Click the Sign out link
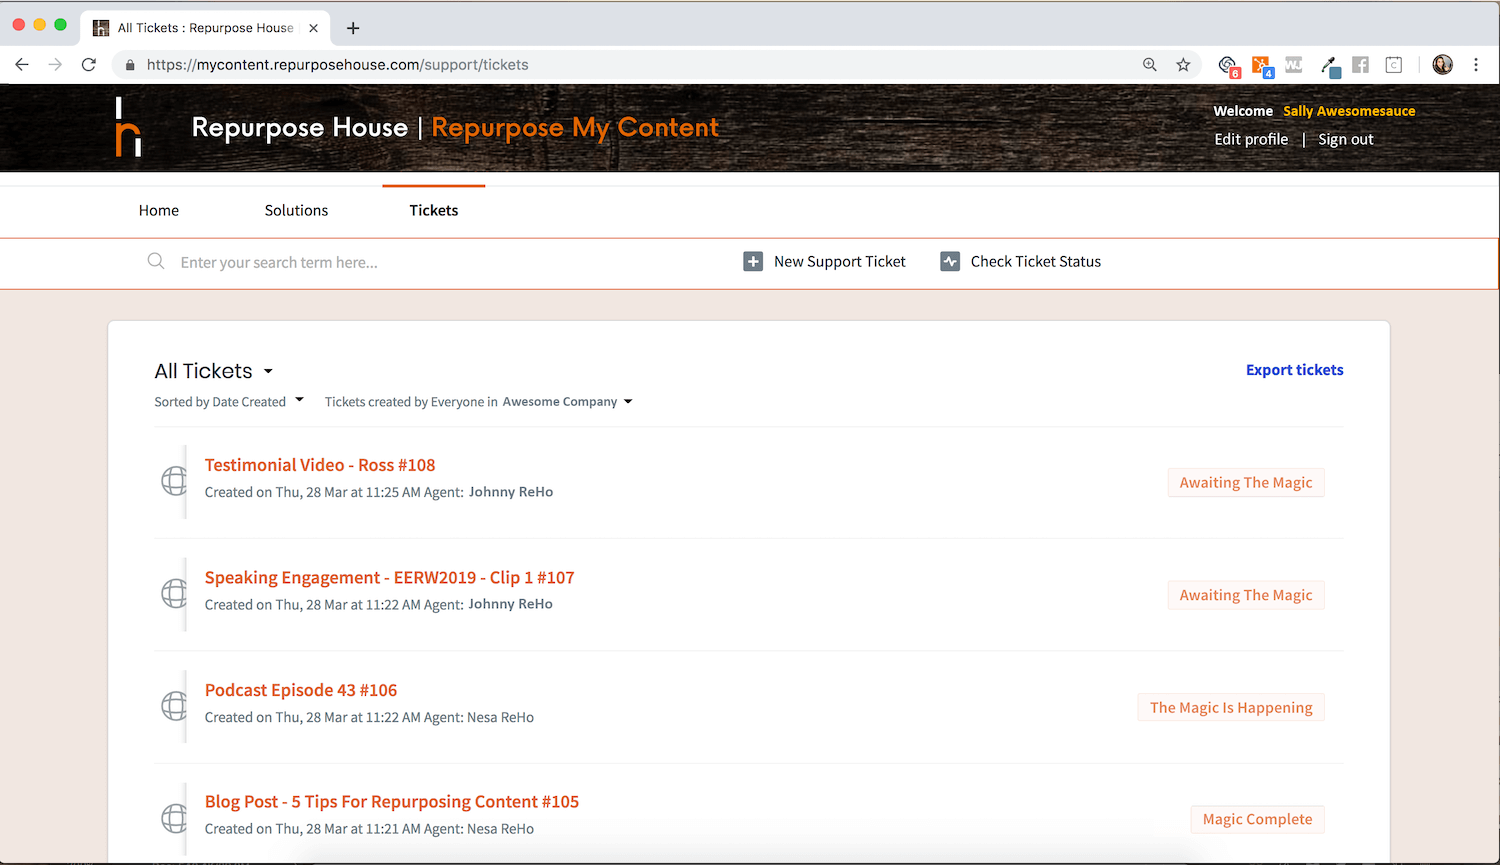Screen dimensions: 1500x865 pos(1345,139)
